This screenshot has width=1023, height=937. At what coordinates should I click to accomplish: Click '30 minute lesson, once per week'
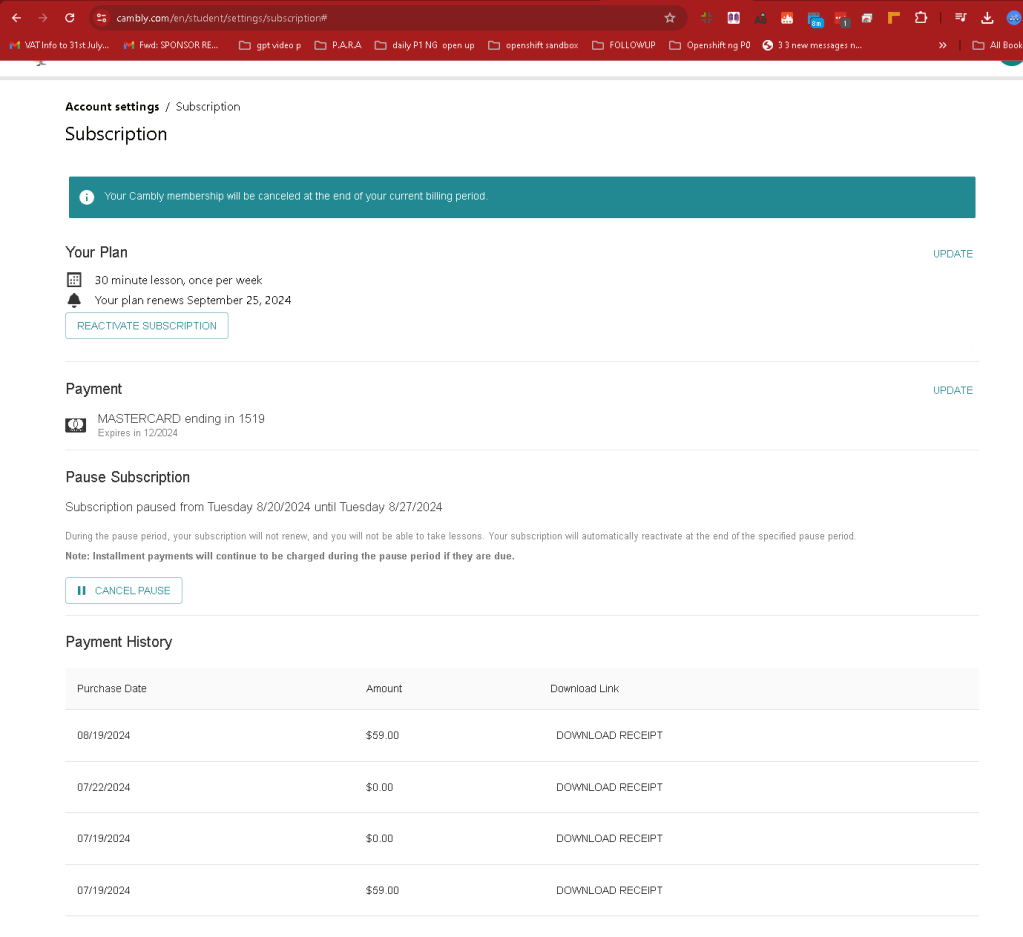pyautogui.click(x=178, y=280)
